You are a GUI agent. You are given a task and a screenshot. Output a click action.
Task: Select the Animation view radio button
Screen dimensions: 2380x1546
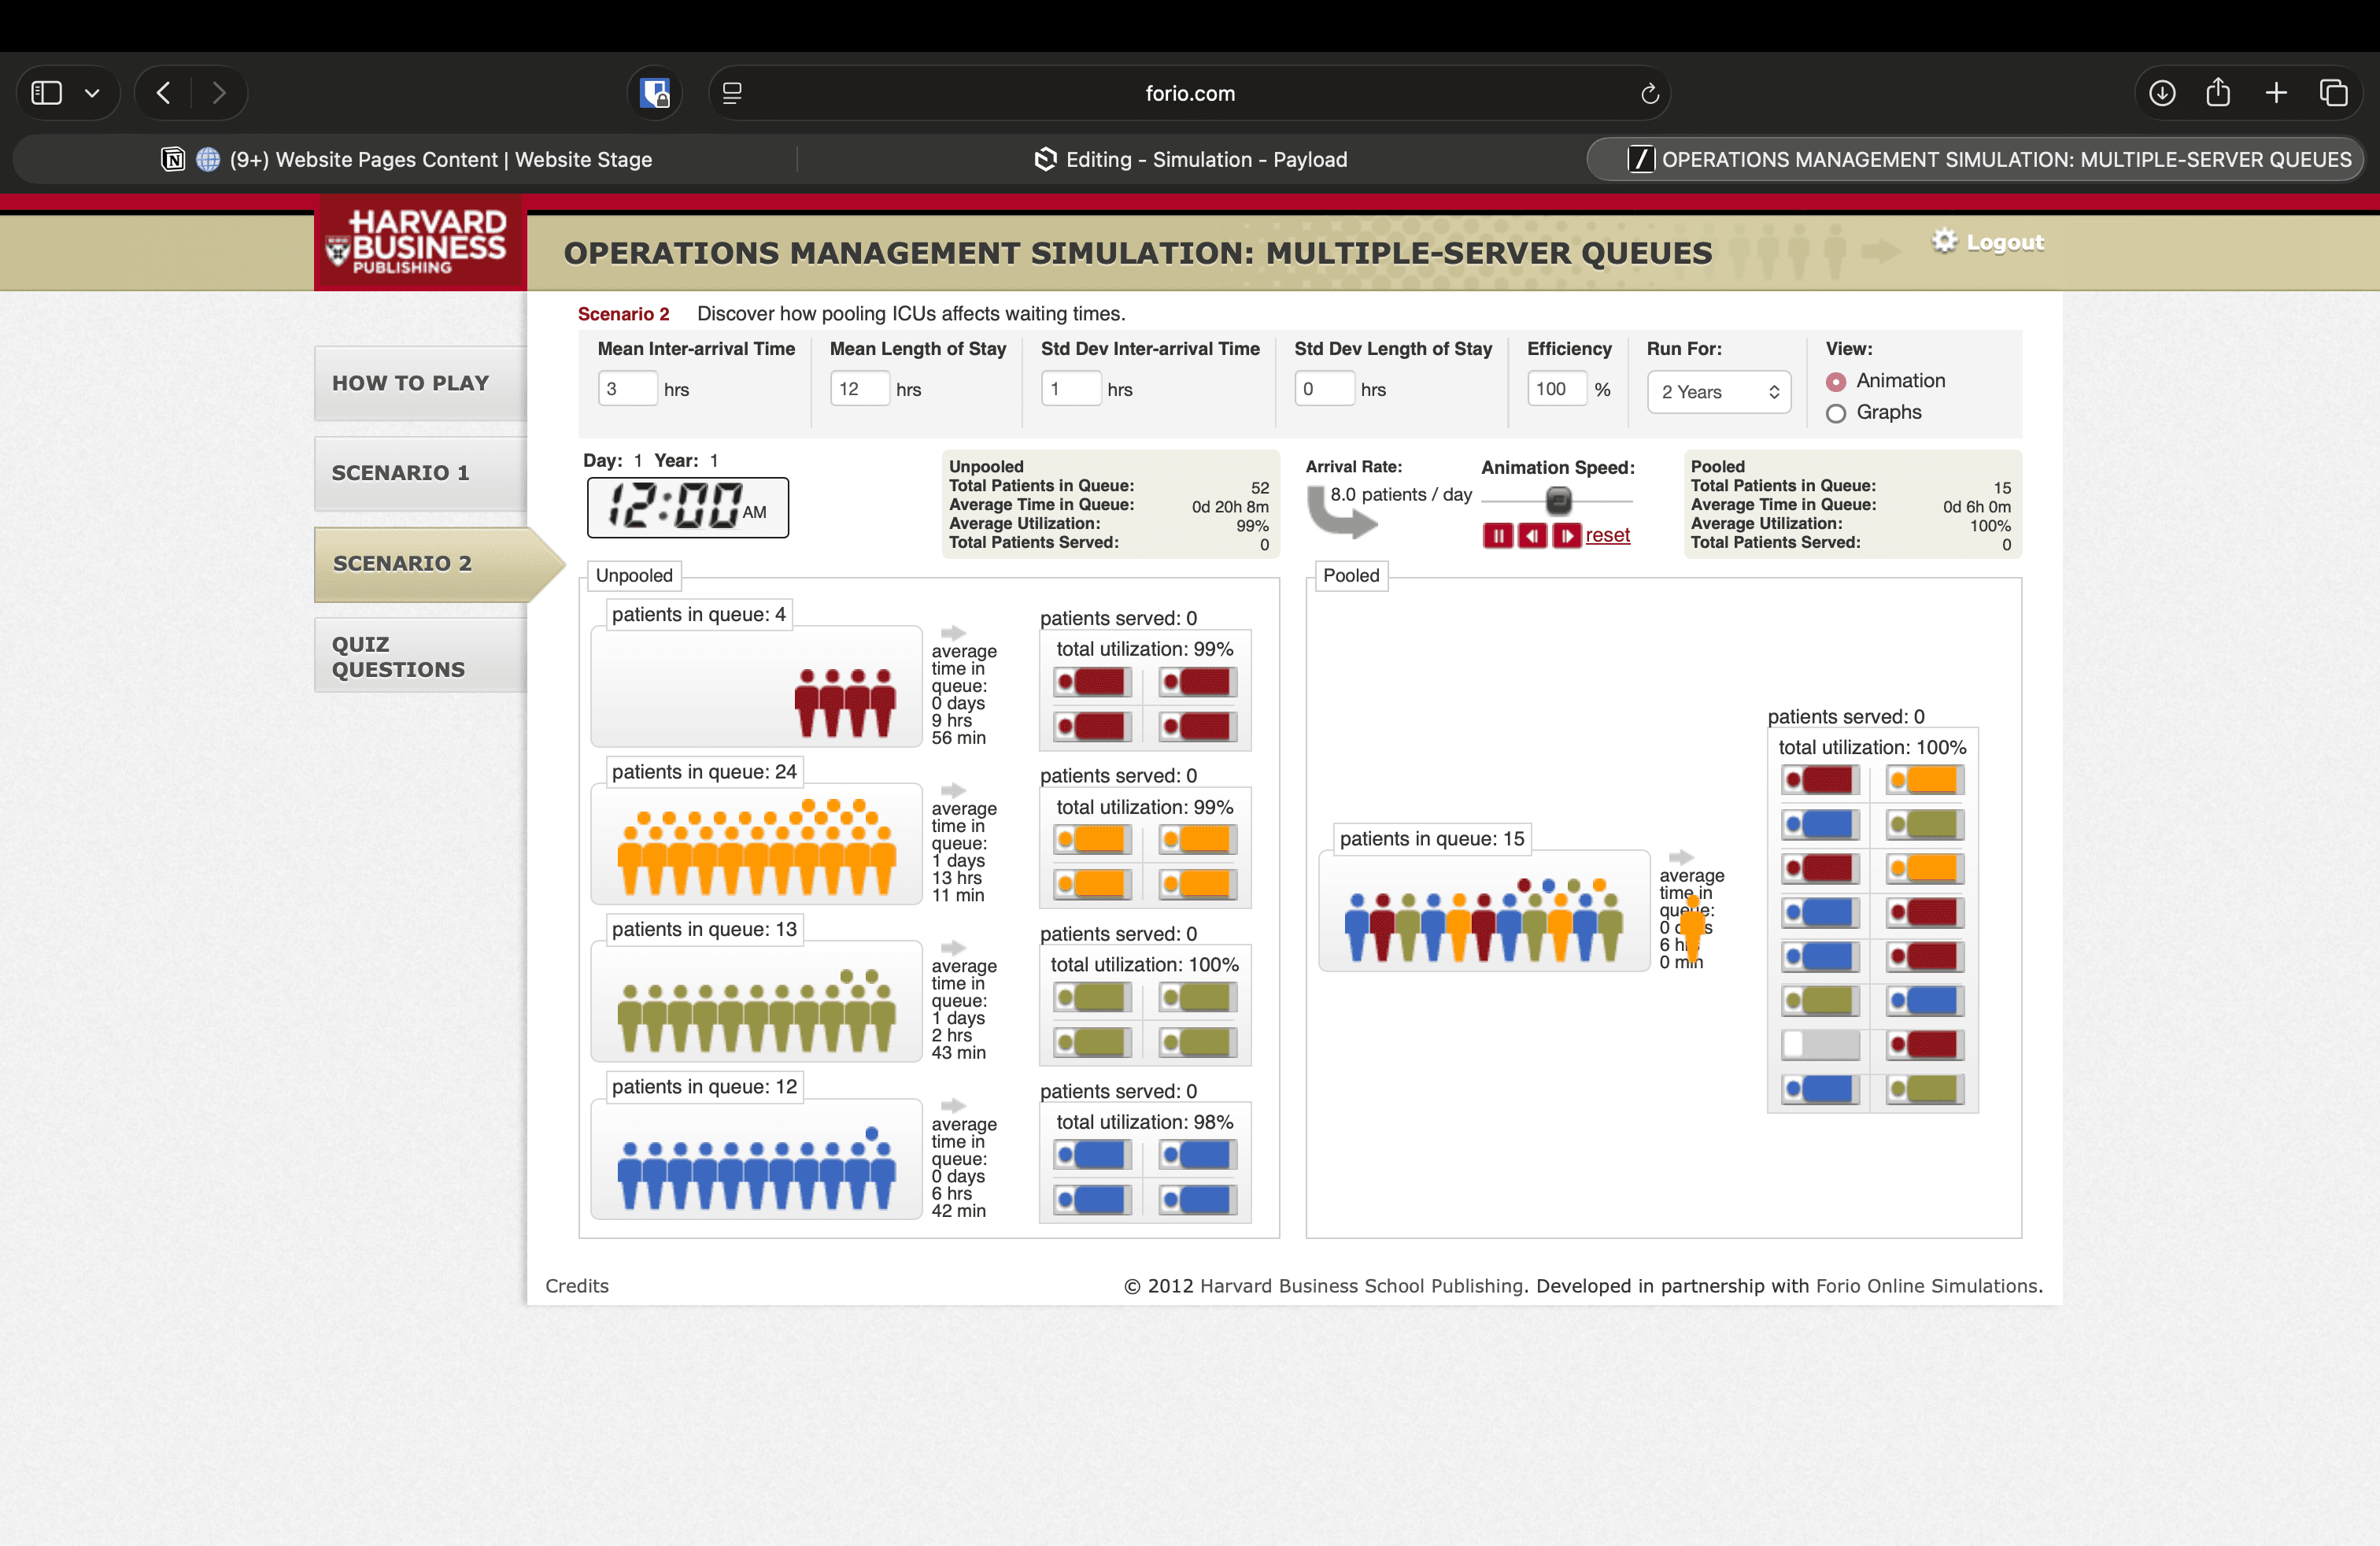(x=1835, y=382)
